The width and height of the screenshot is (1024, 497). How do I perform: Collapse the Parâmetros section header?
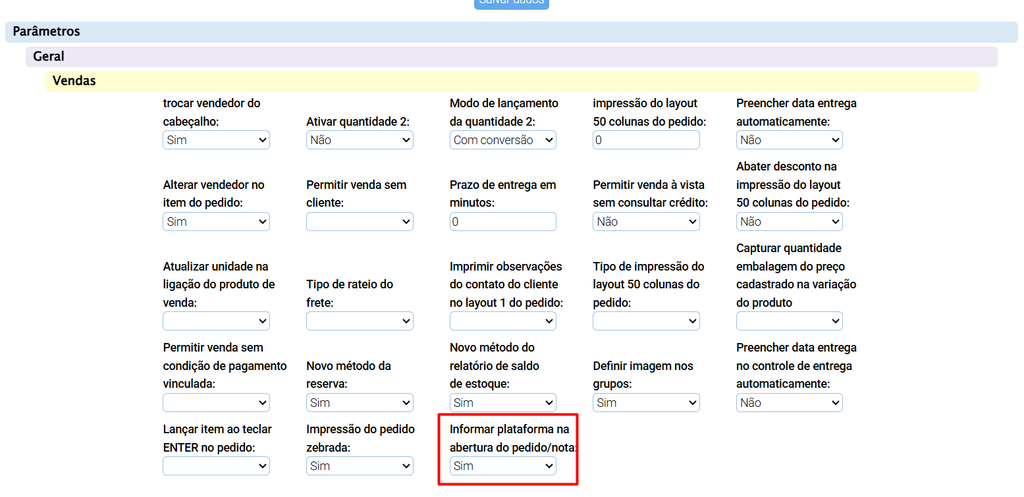(511, 32)
